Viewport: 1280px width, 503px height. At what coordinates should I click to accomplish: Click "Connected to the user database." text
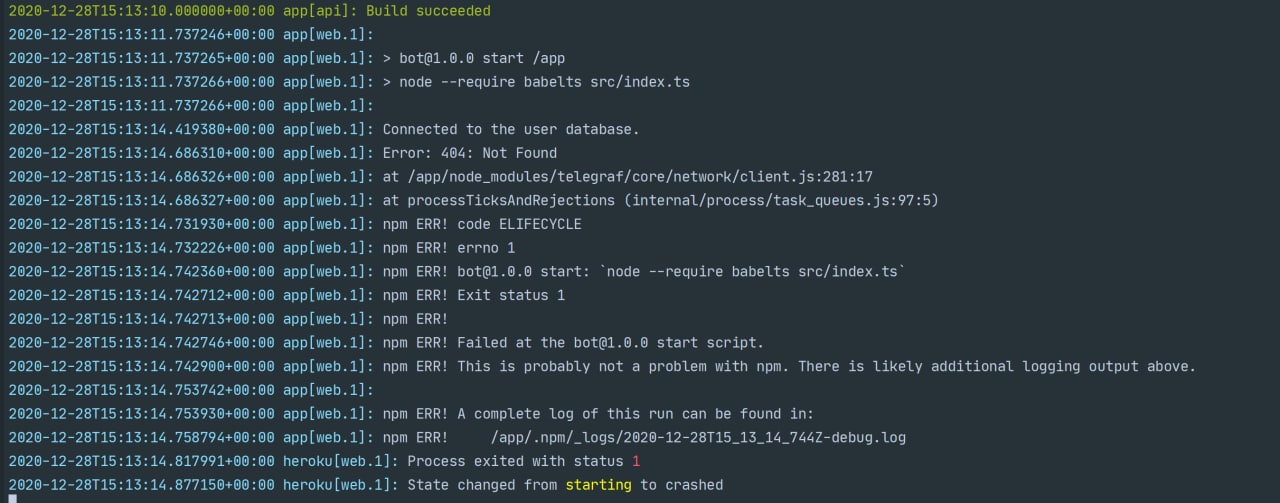pyautogui.click(x=510, y=129)
